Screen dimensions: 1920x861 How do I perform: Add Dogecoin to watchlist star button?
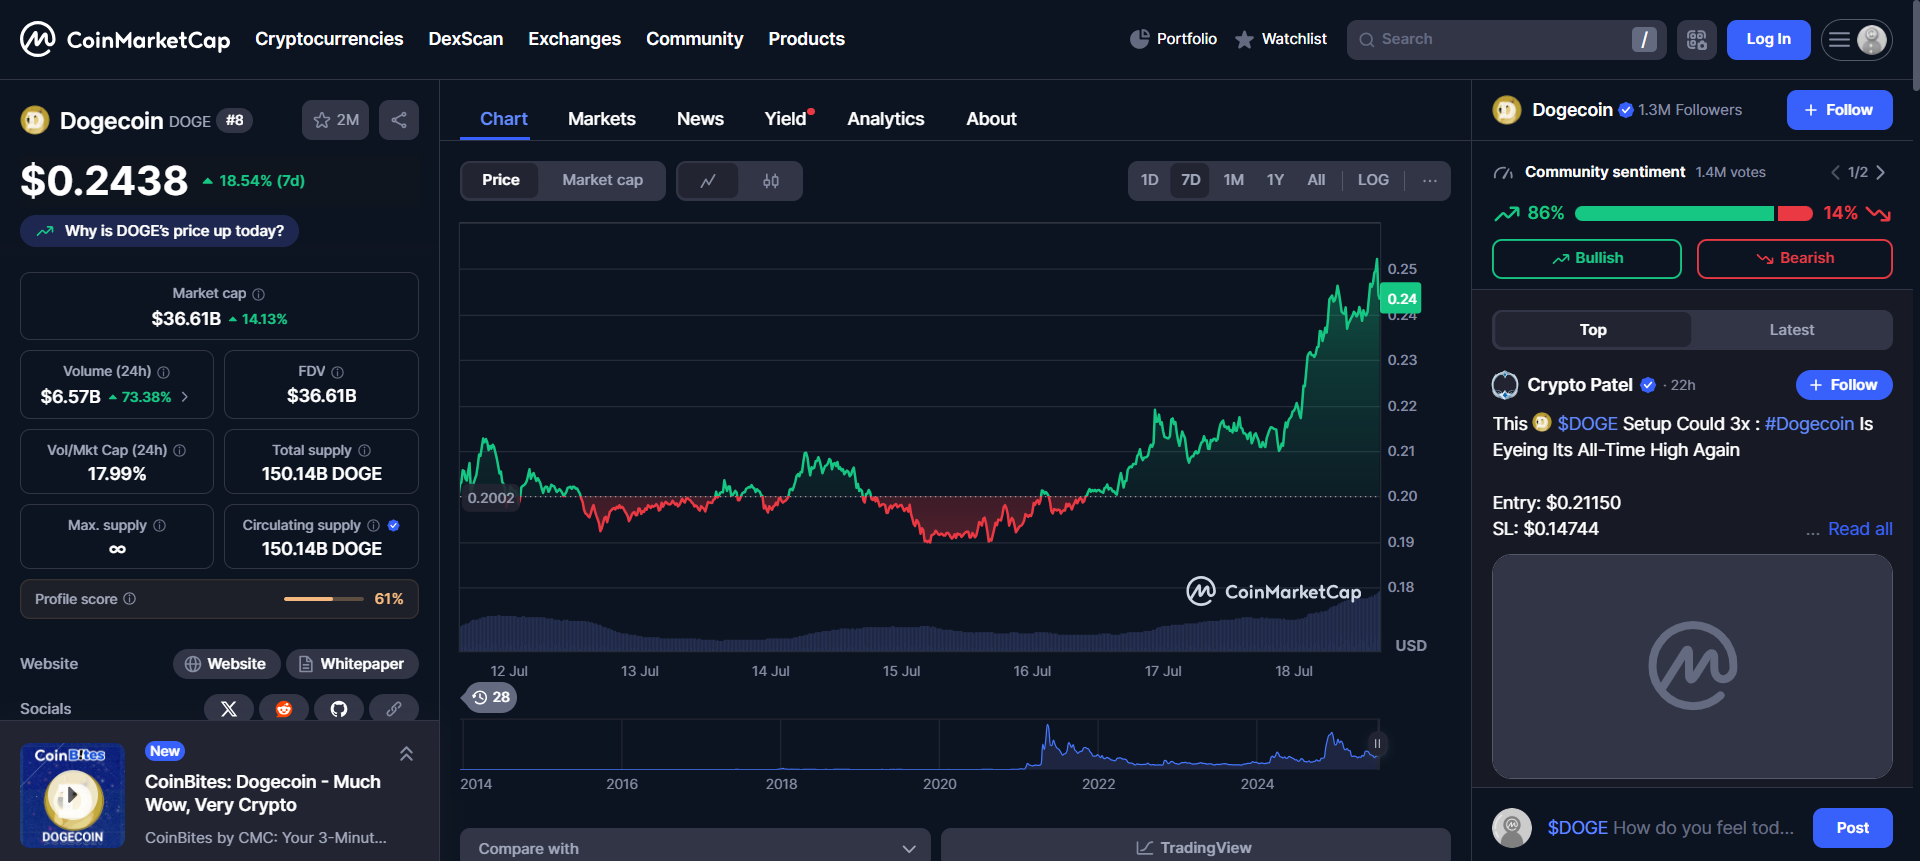point(335,120)
